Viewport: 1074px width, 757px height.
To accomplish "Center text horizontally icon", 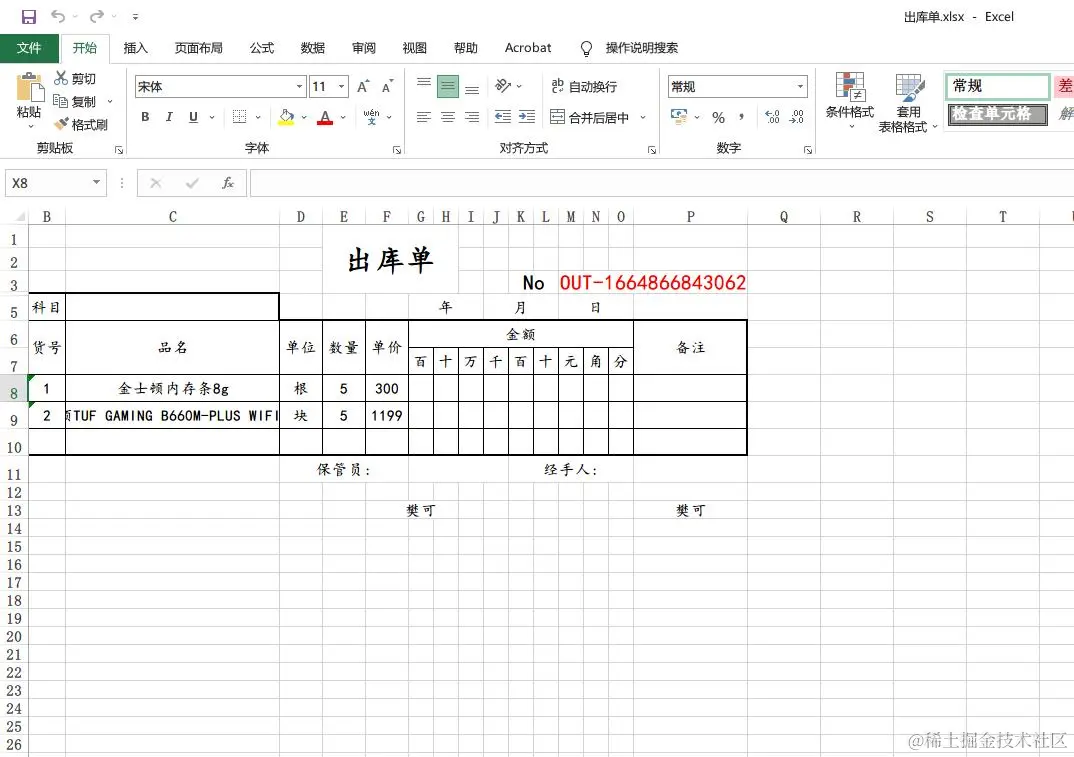I will (x=448, y=117).
